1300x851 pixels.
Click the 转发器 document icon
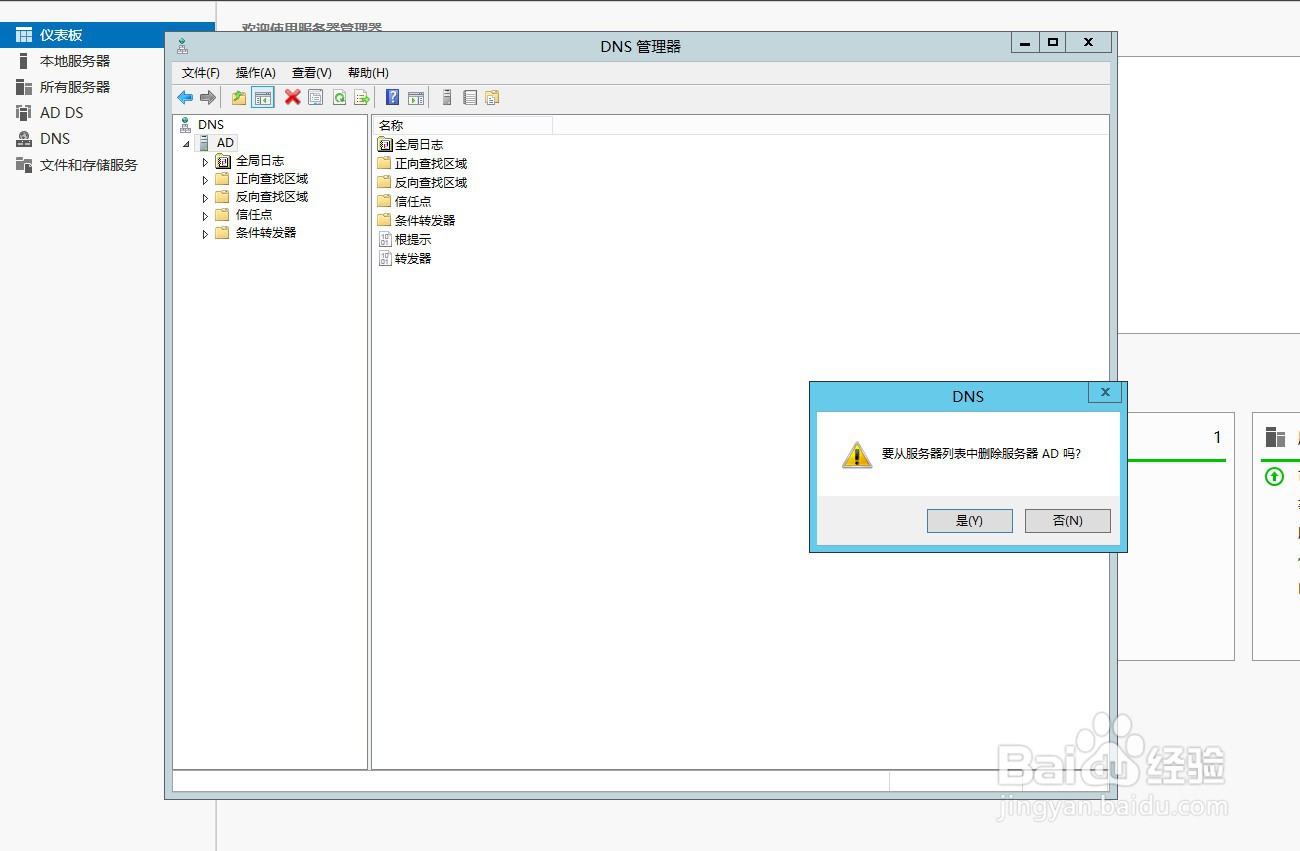click(x=385, y=258)
